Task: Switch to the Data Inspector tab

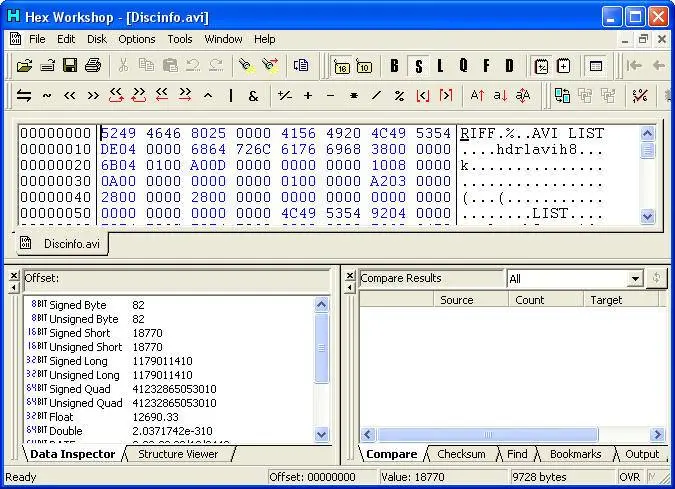Action: (x=72, y=454)
